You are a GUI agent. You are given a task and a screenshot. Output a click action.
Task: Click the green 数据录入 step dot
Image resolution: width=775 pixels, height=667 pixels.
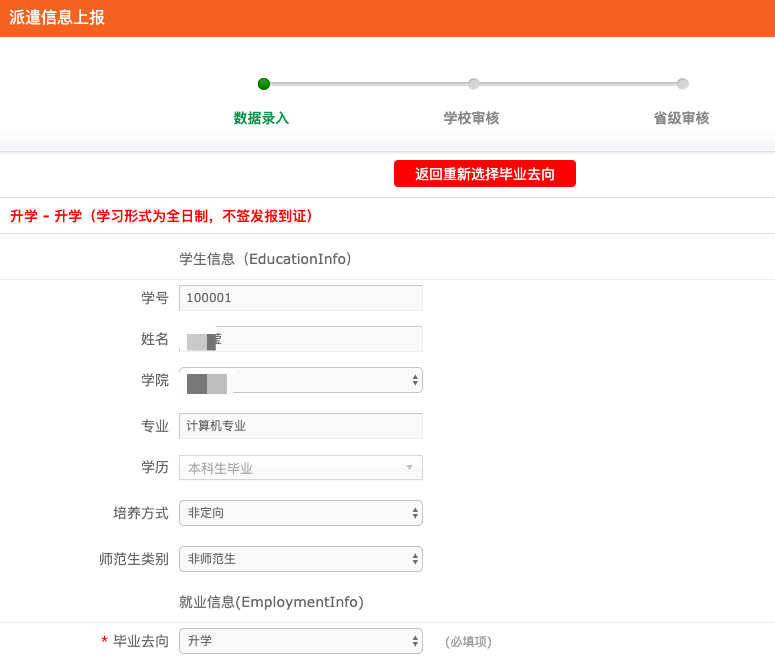[264, 84]
